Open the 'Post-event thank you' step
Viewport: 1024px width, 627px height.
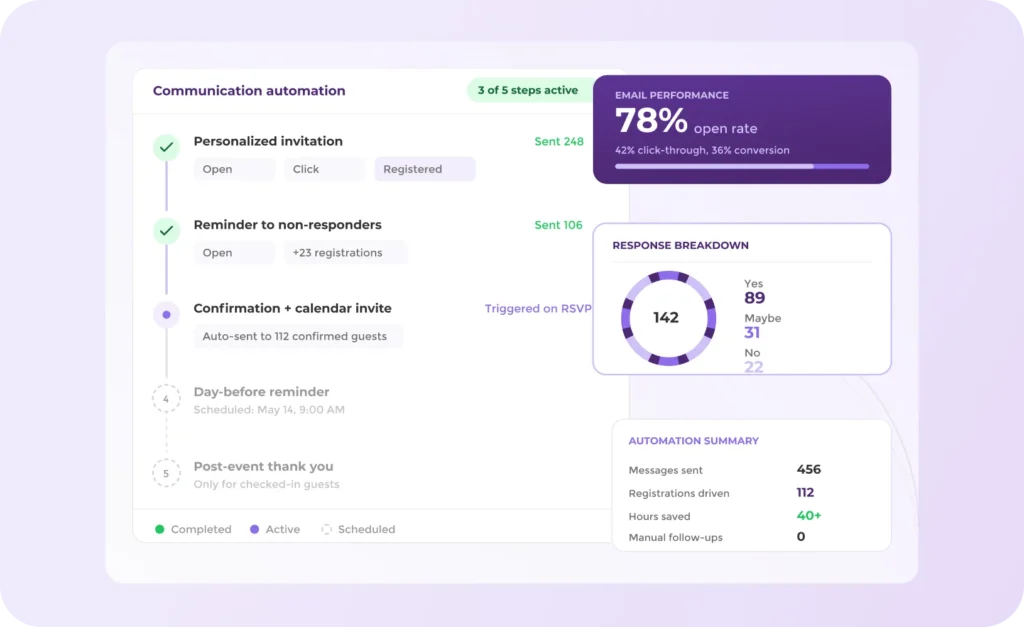point(263,466)
